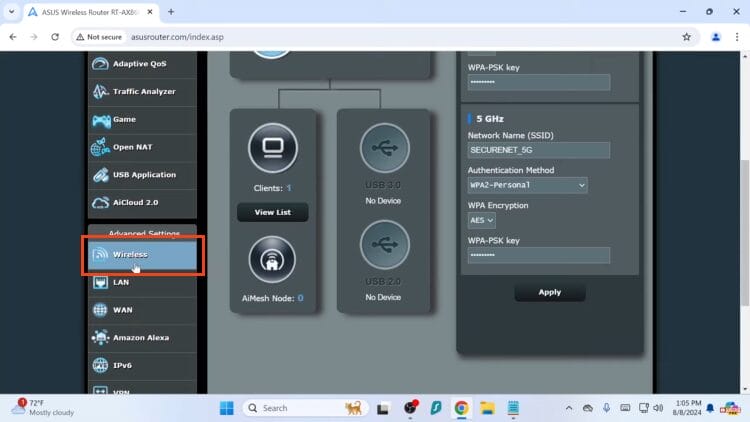Open Adaptive QoS from sidebar
Viewport: 750px width, 422px height.
point(142,64)
